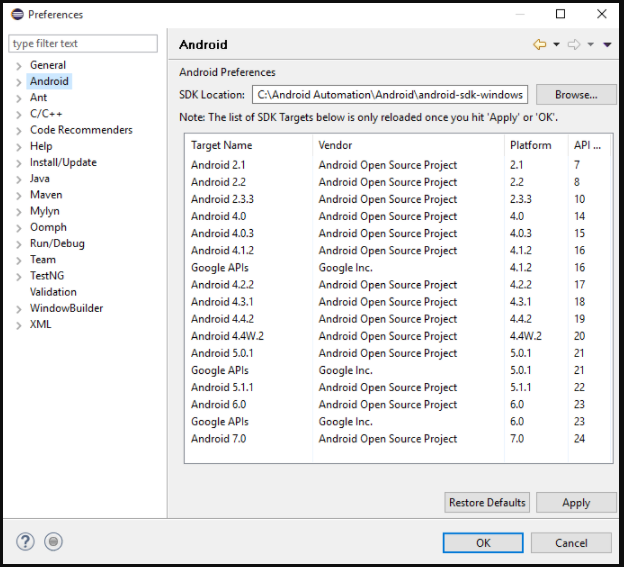This screenshot has width=624, height=567.
Task: Open the preferences view menu triangle
Action: 607,45
